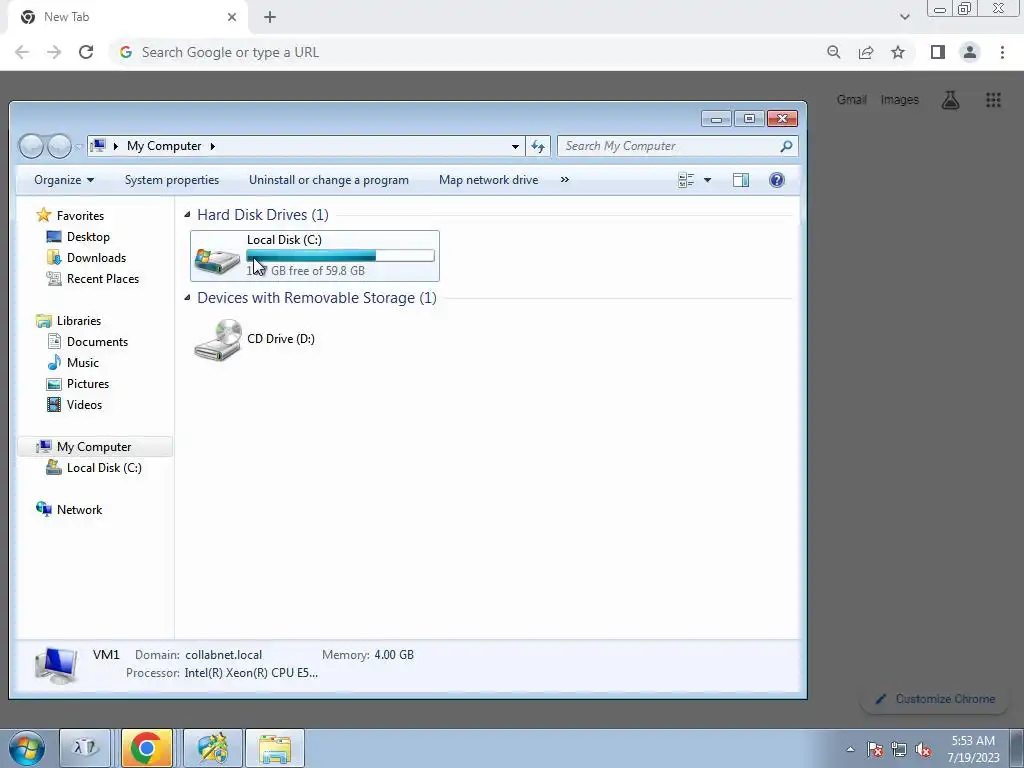Screen dimensions: 1024x768
Task: Click the Chrome back button
Action: point(22,52)
